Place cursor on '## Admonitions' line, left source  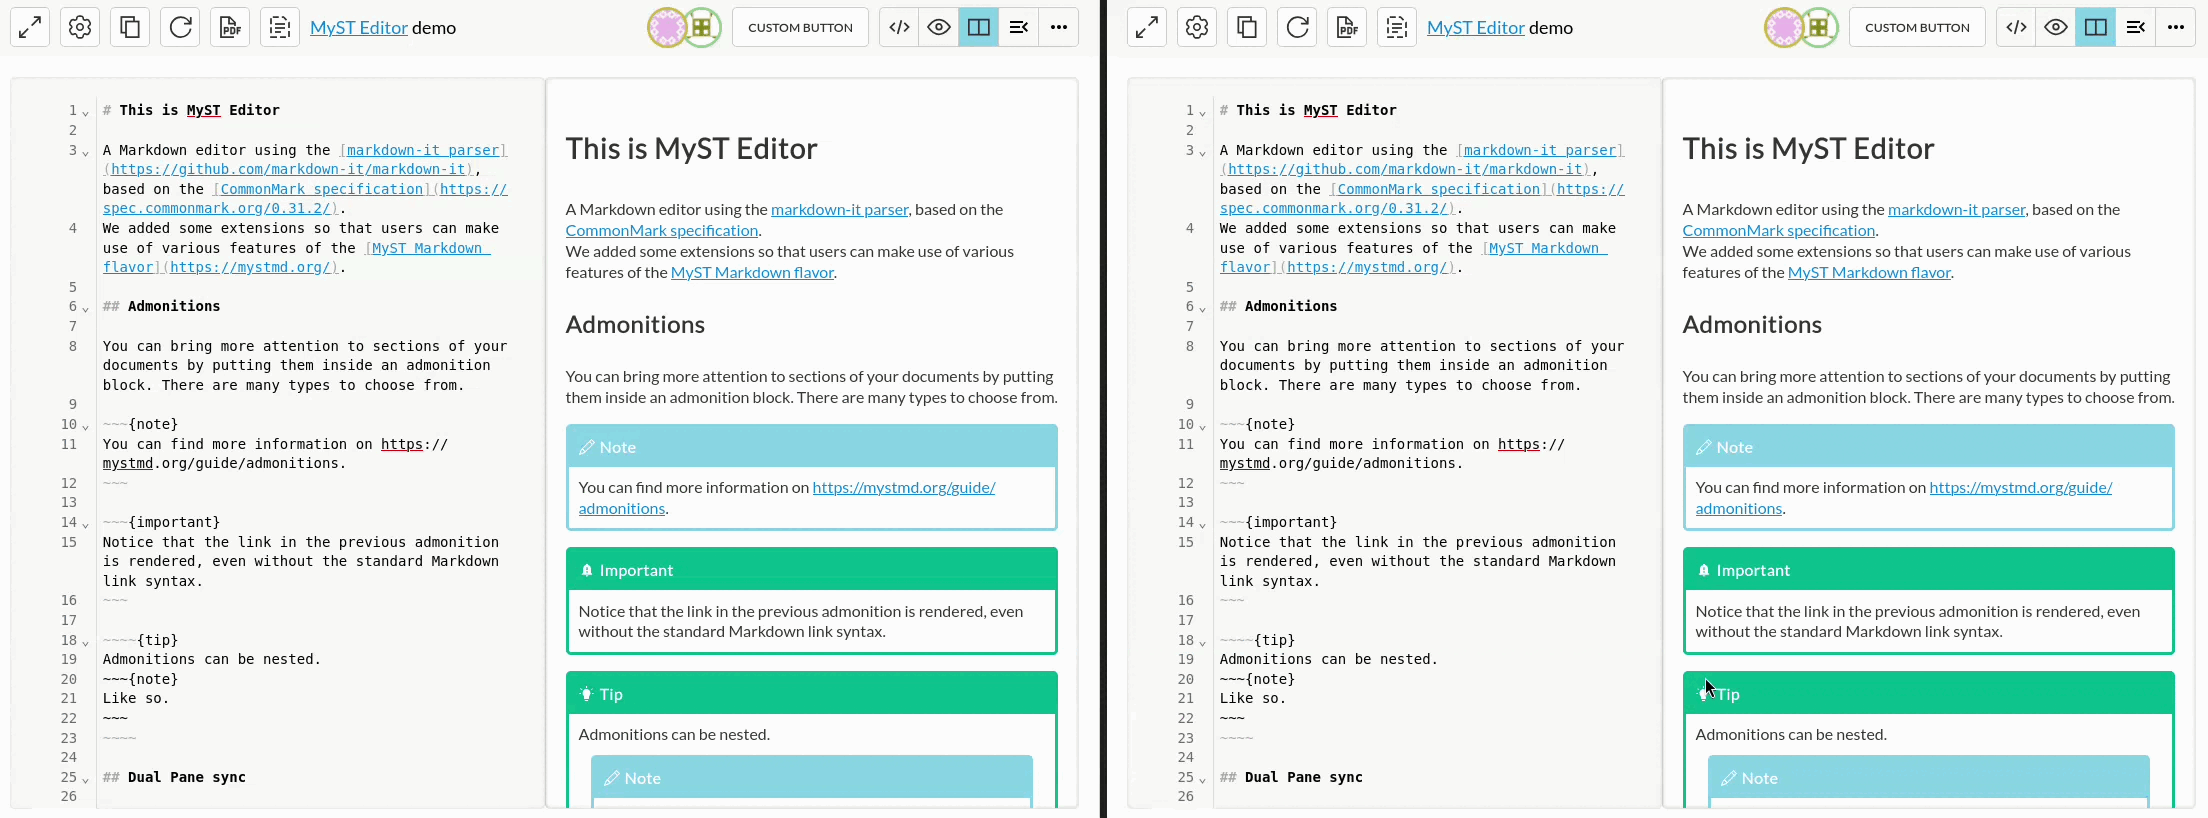click(161, 306)
